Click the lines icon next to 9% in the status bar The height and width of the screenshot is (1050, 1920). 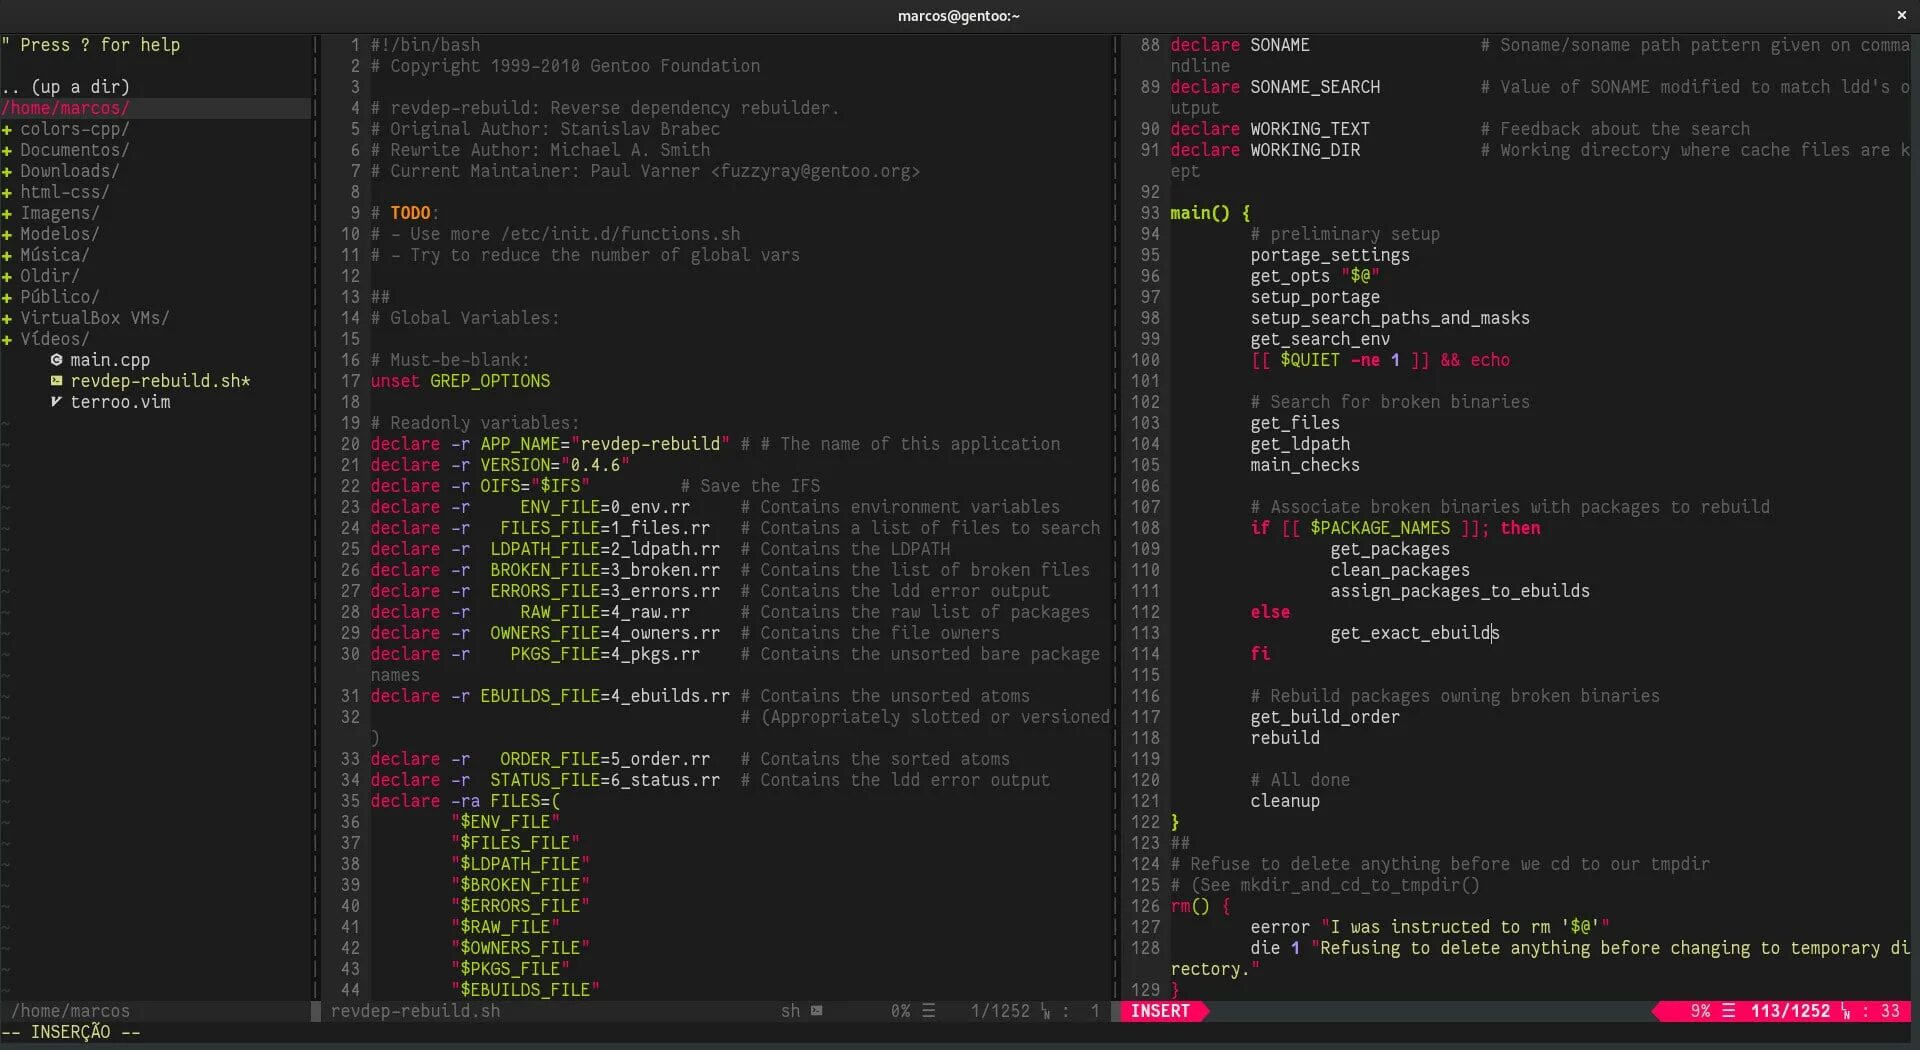(1727, 1011)
